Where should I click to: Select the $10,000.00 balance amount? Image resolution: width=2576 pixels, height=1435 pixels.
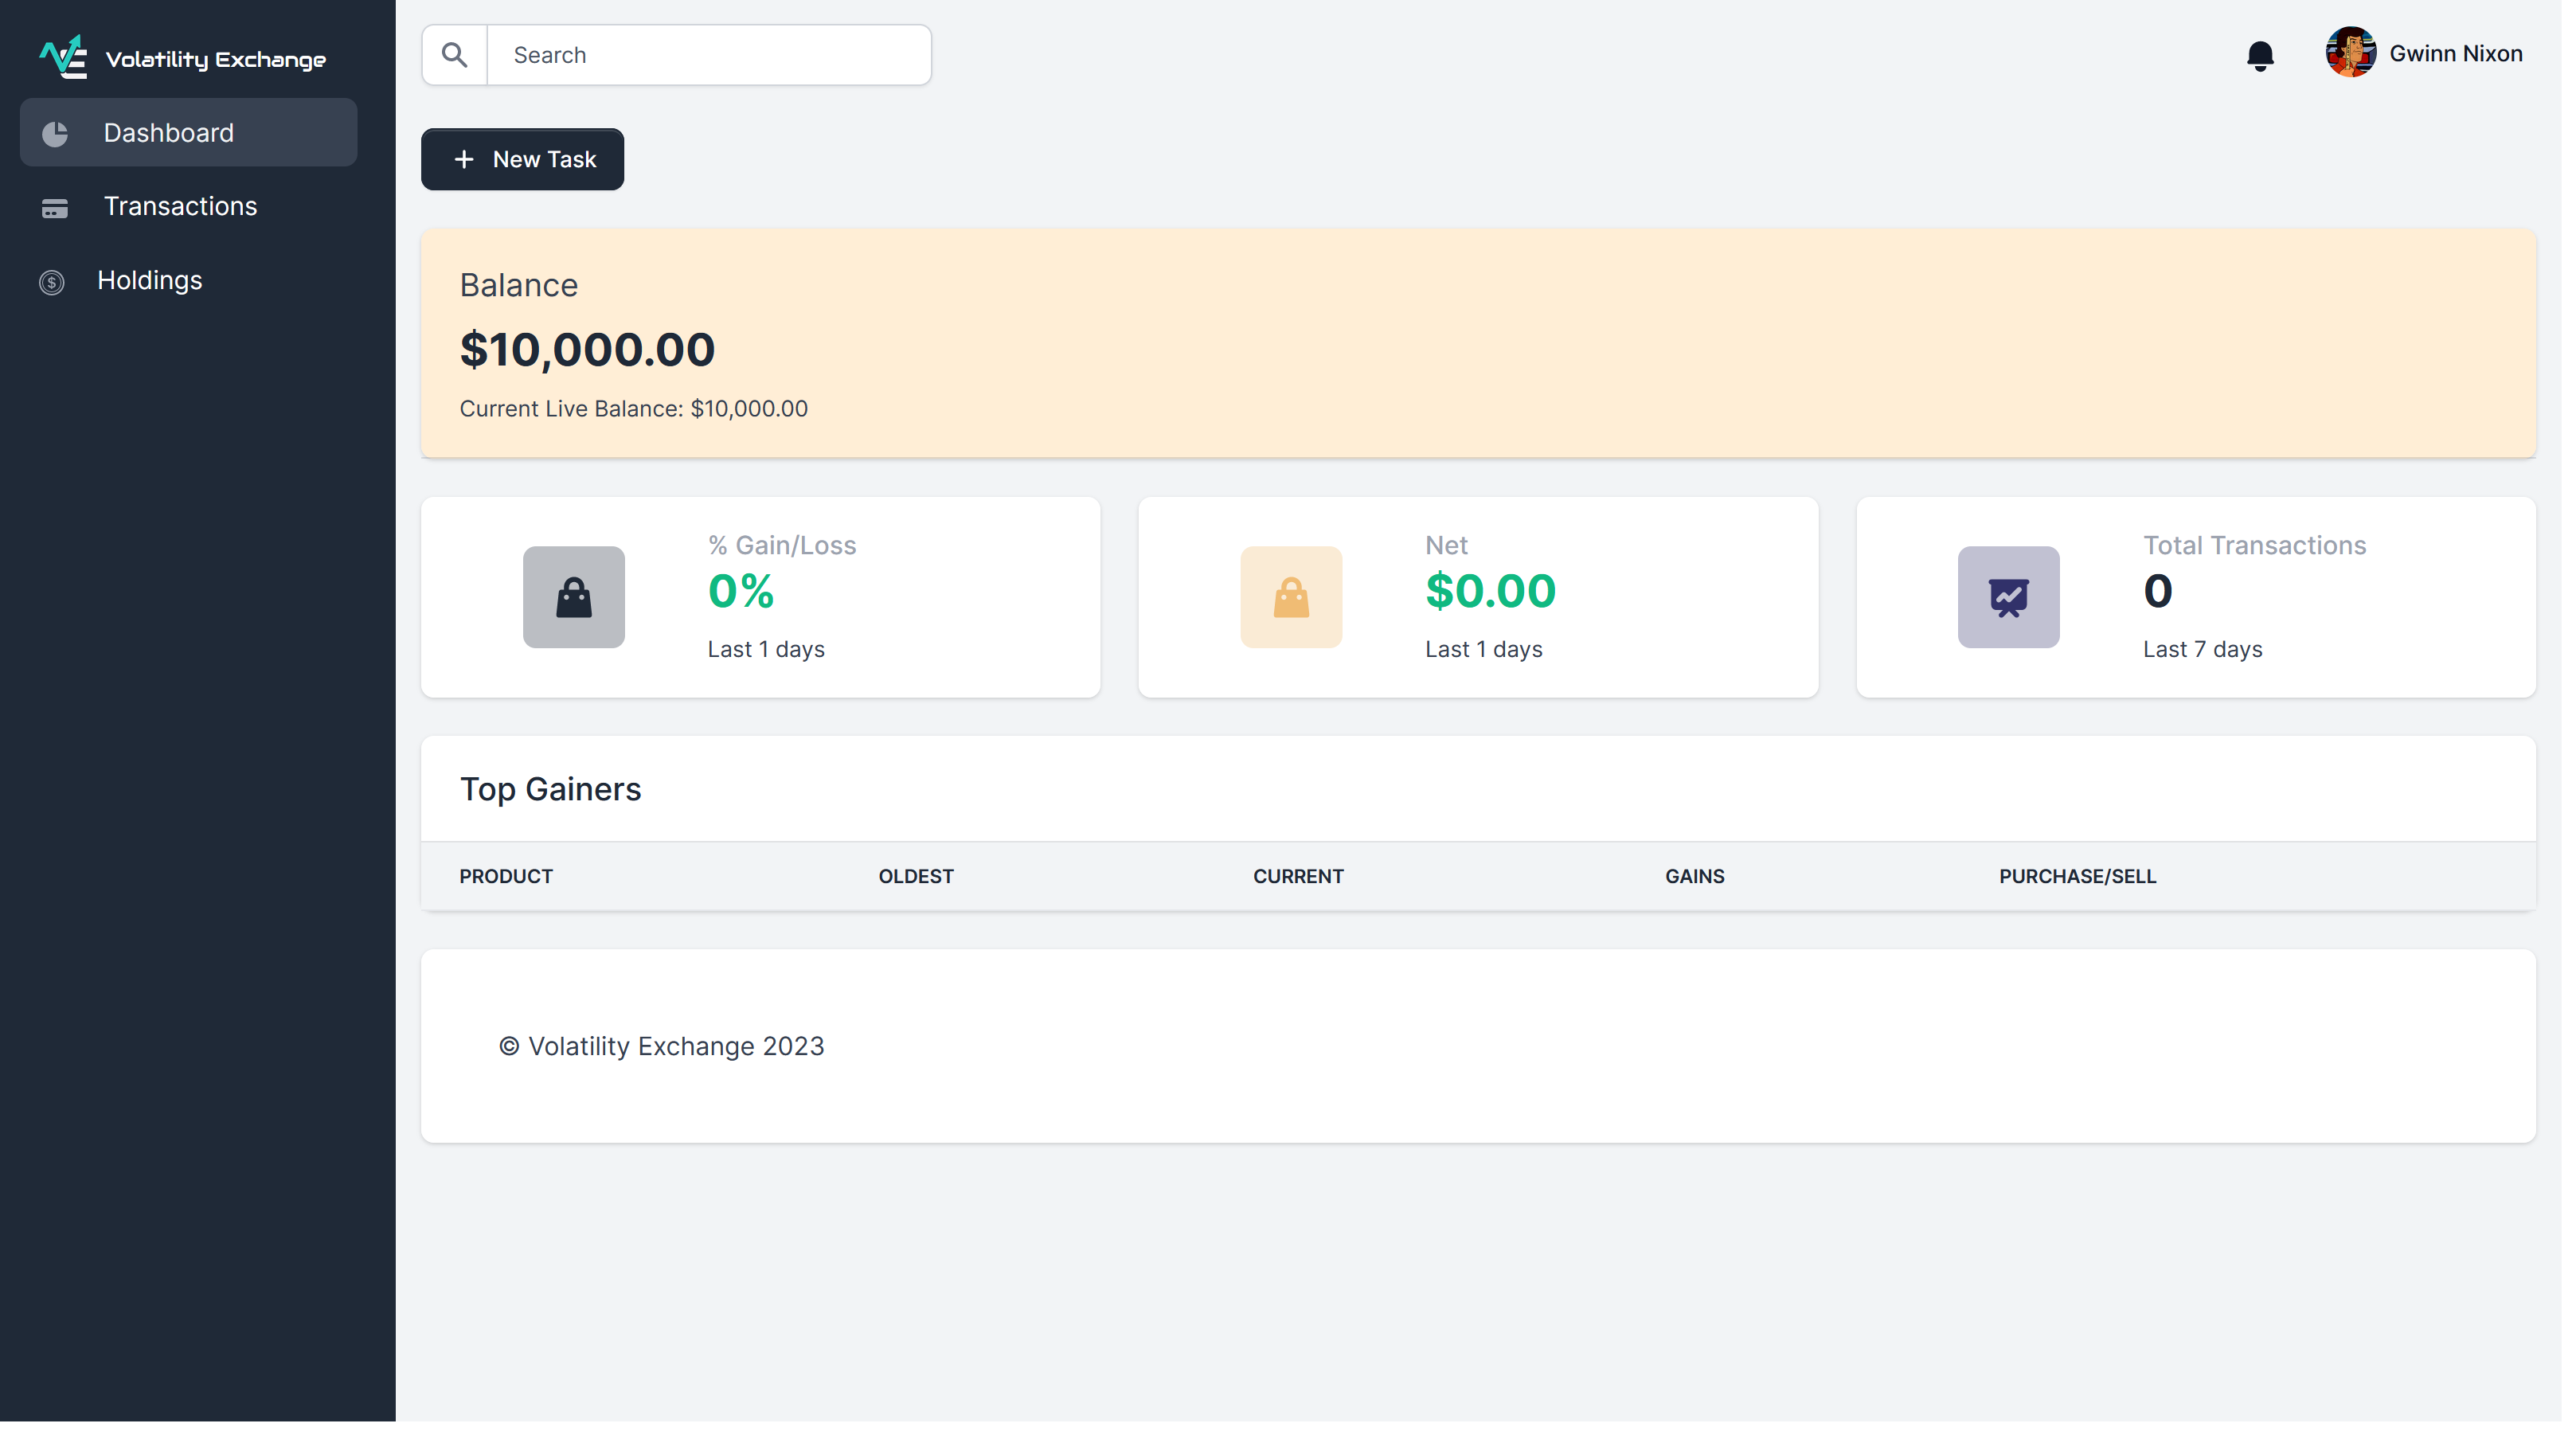pyautogui.click(x=591, y=352)
